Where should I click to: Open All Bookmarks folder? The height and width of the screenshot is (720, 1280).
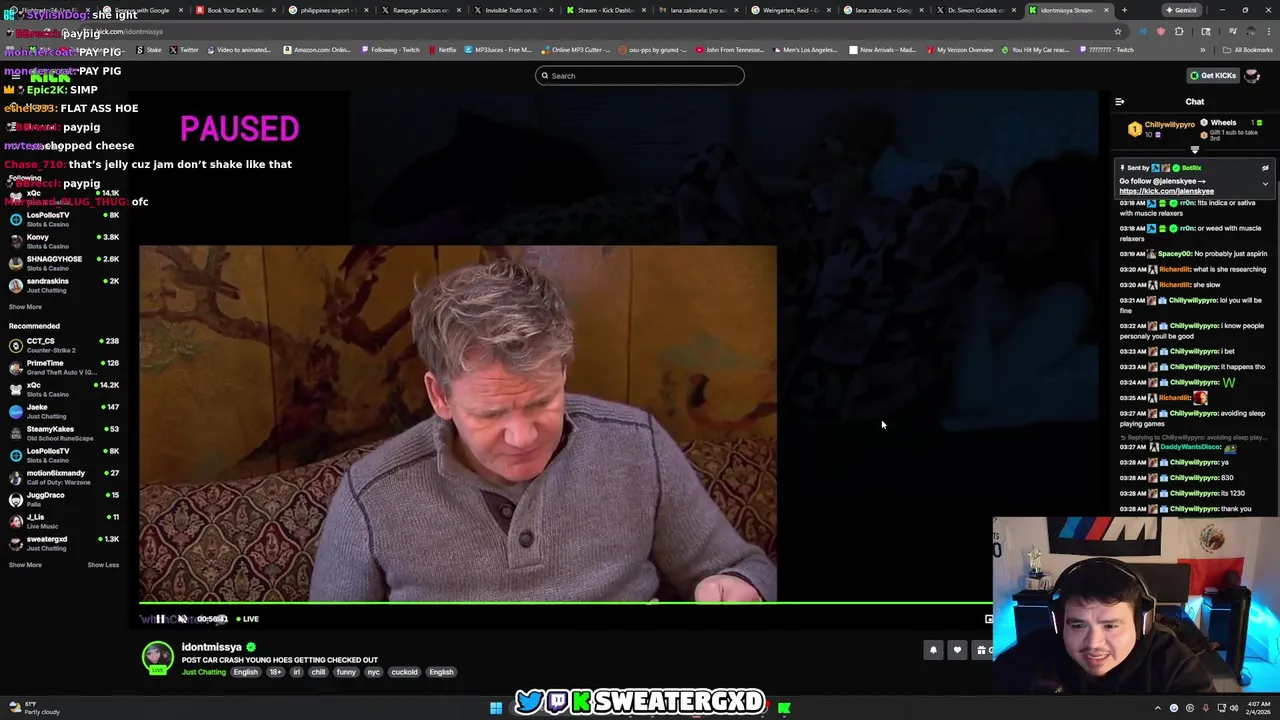pyautogui.click(x=1249, y=50)
